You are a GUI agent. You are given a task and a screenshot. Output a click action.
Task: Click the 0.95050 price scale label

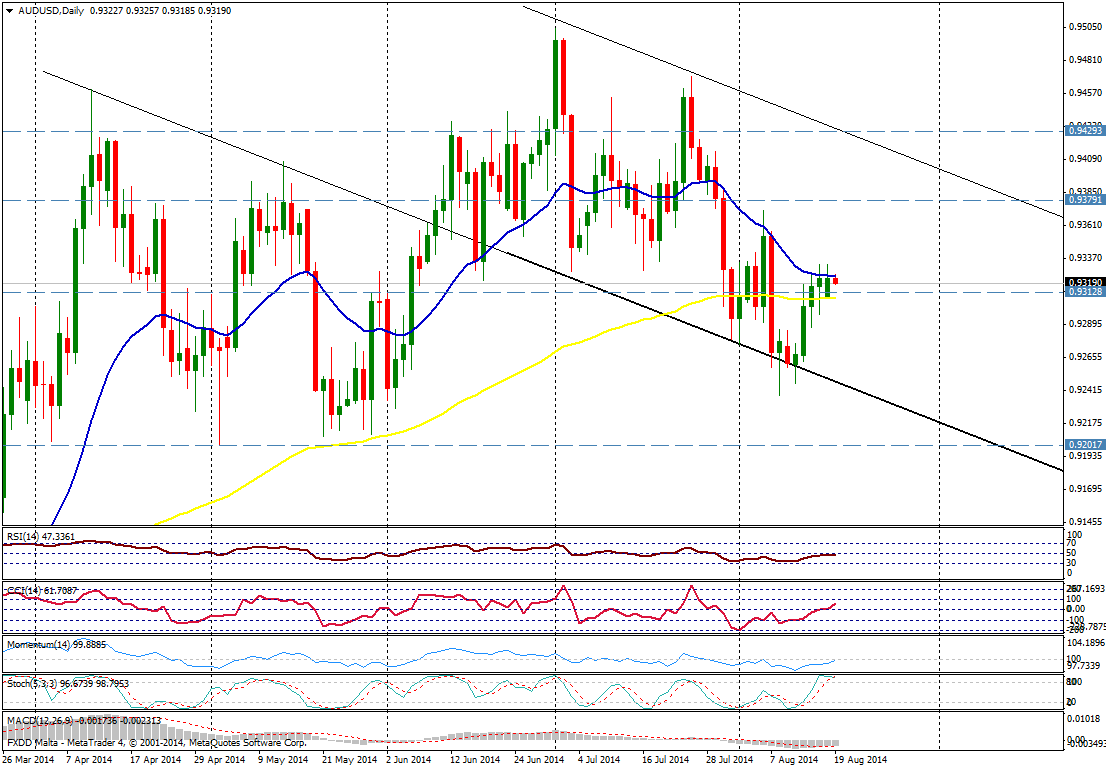point(1085,27)
